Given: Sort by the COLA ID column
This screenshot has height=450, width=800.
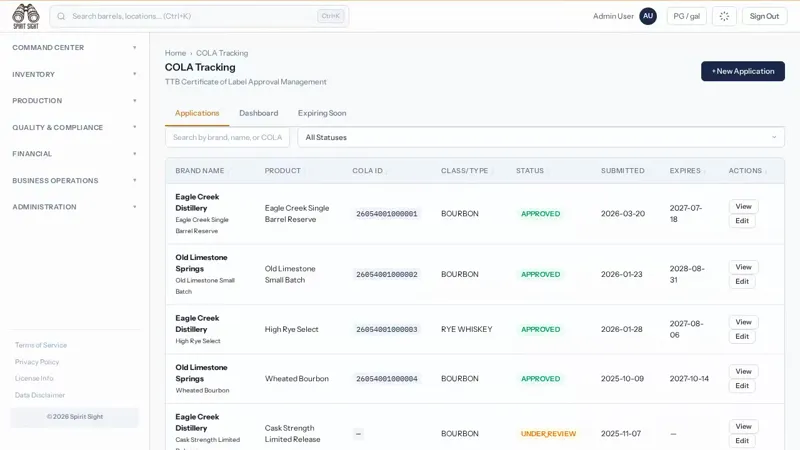Looking at the screenshot, I should [x=367, y=171].
